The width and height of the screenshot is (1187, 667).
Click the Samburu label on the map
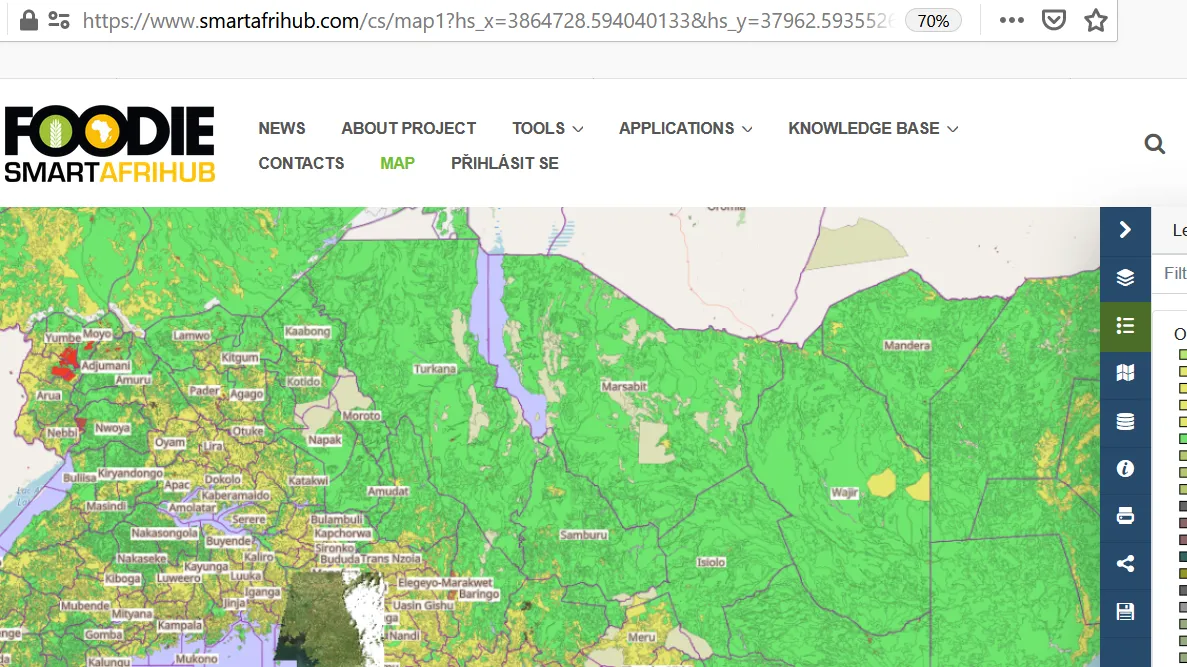(x=583, y=535)
